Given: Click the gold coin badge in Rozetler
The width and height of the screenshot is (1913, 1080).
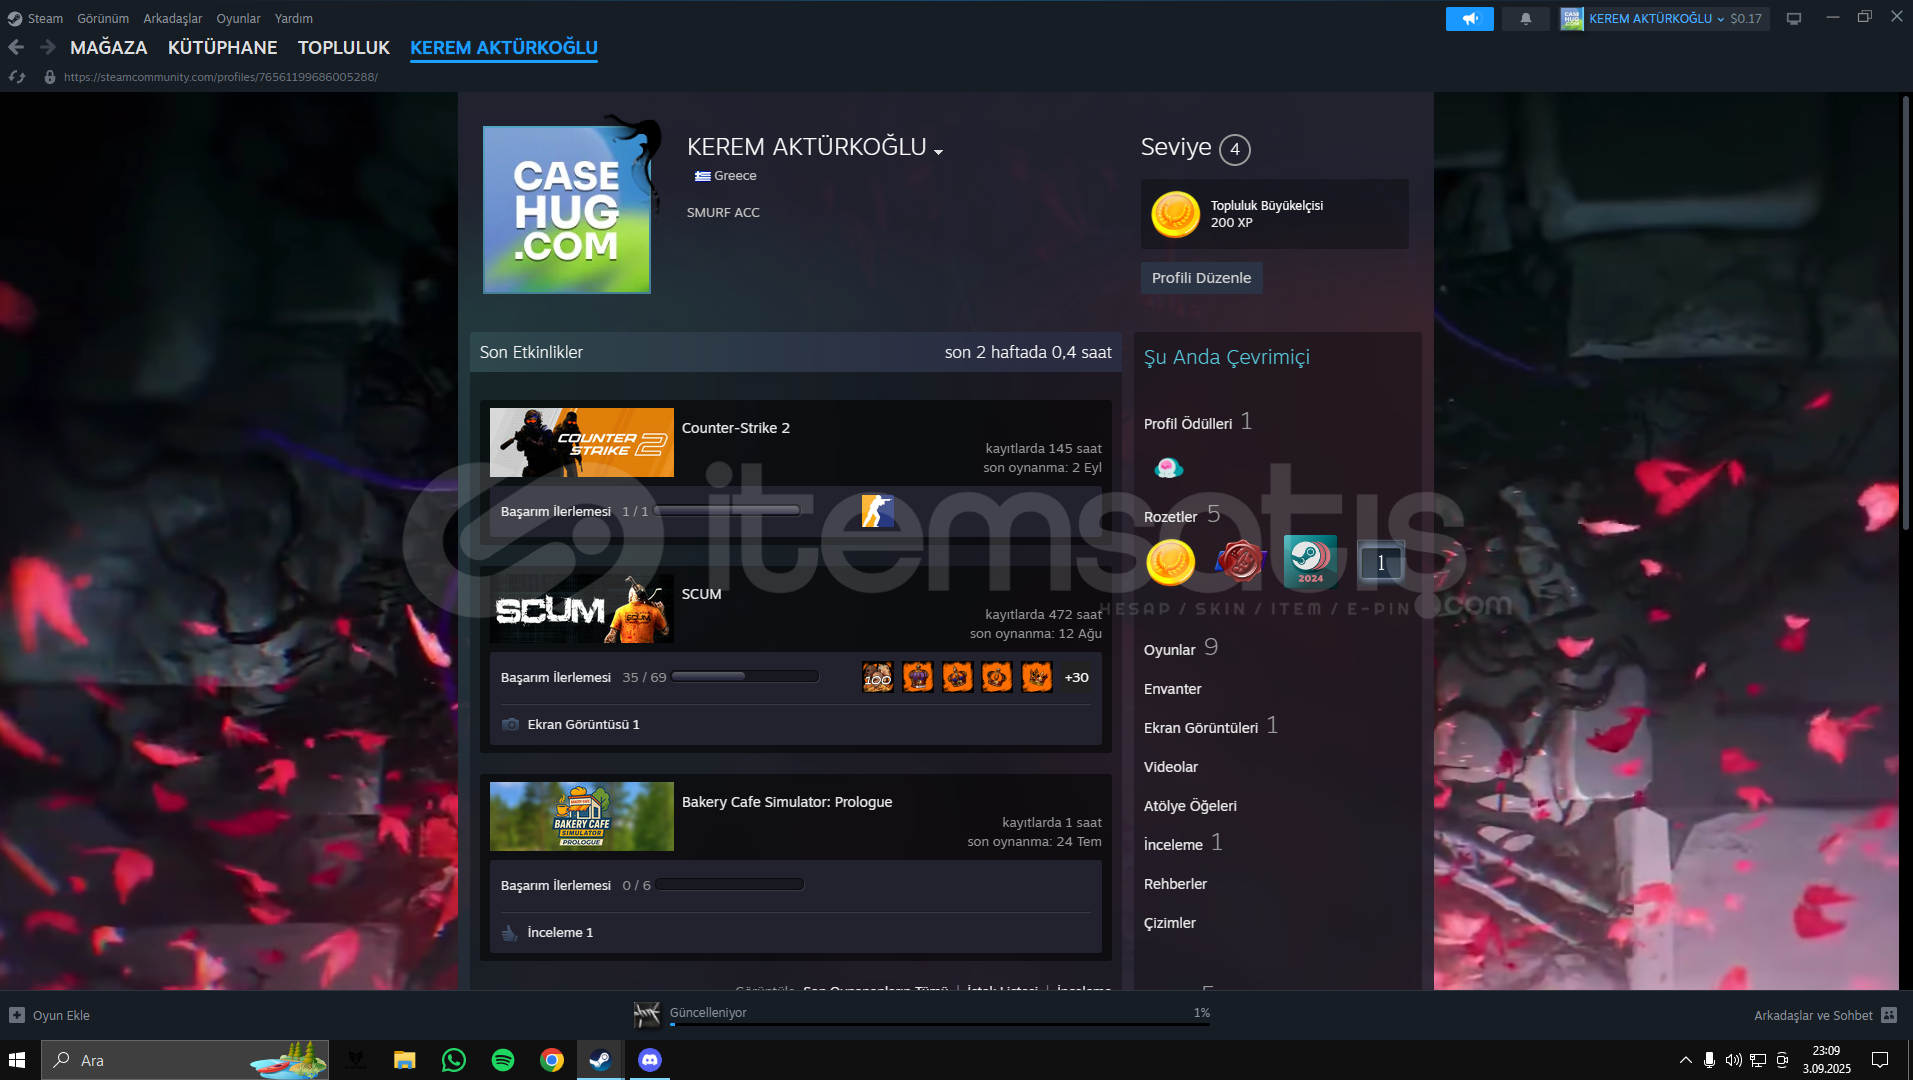Looking at the screenshot, I should pos(1170,562).
